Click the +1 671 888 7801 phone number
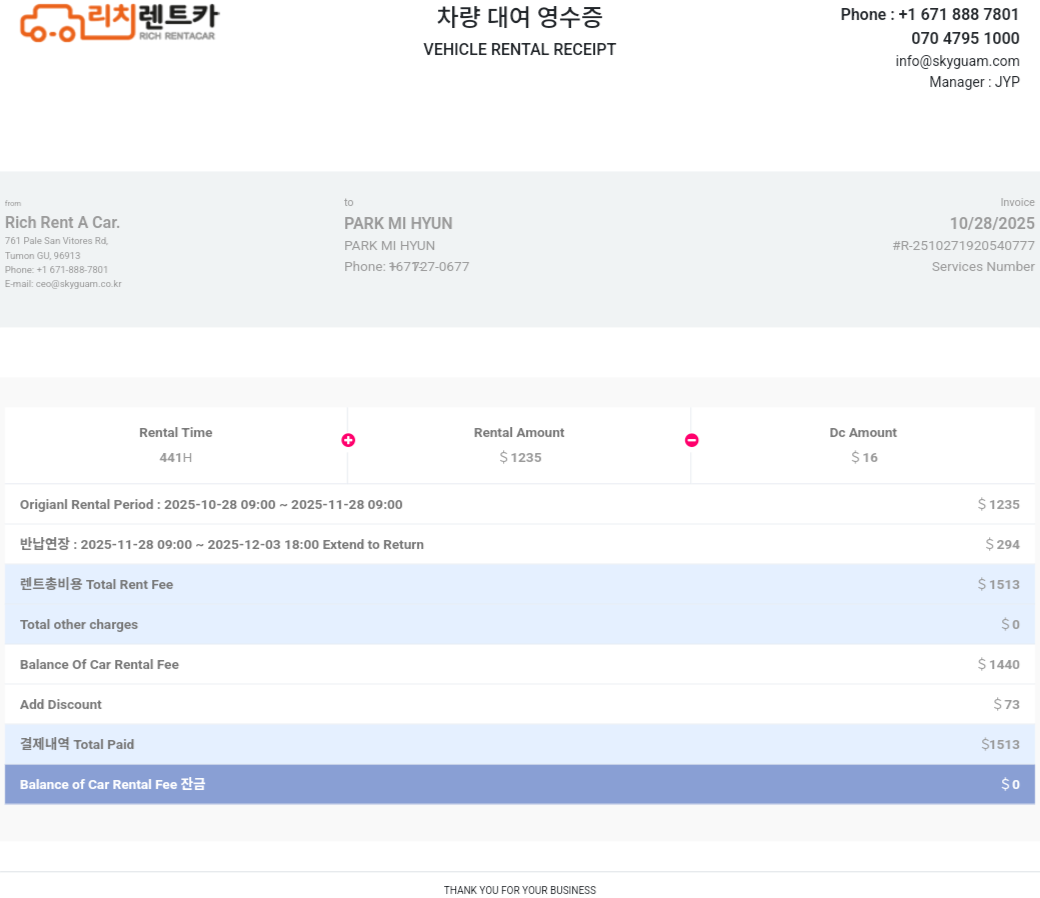This screenshot has height=898, width=1040. [x=958, y=14]
